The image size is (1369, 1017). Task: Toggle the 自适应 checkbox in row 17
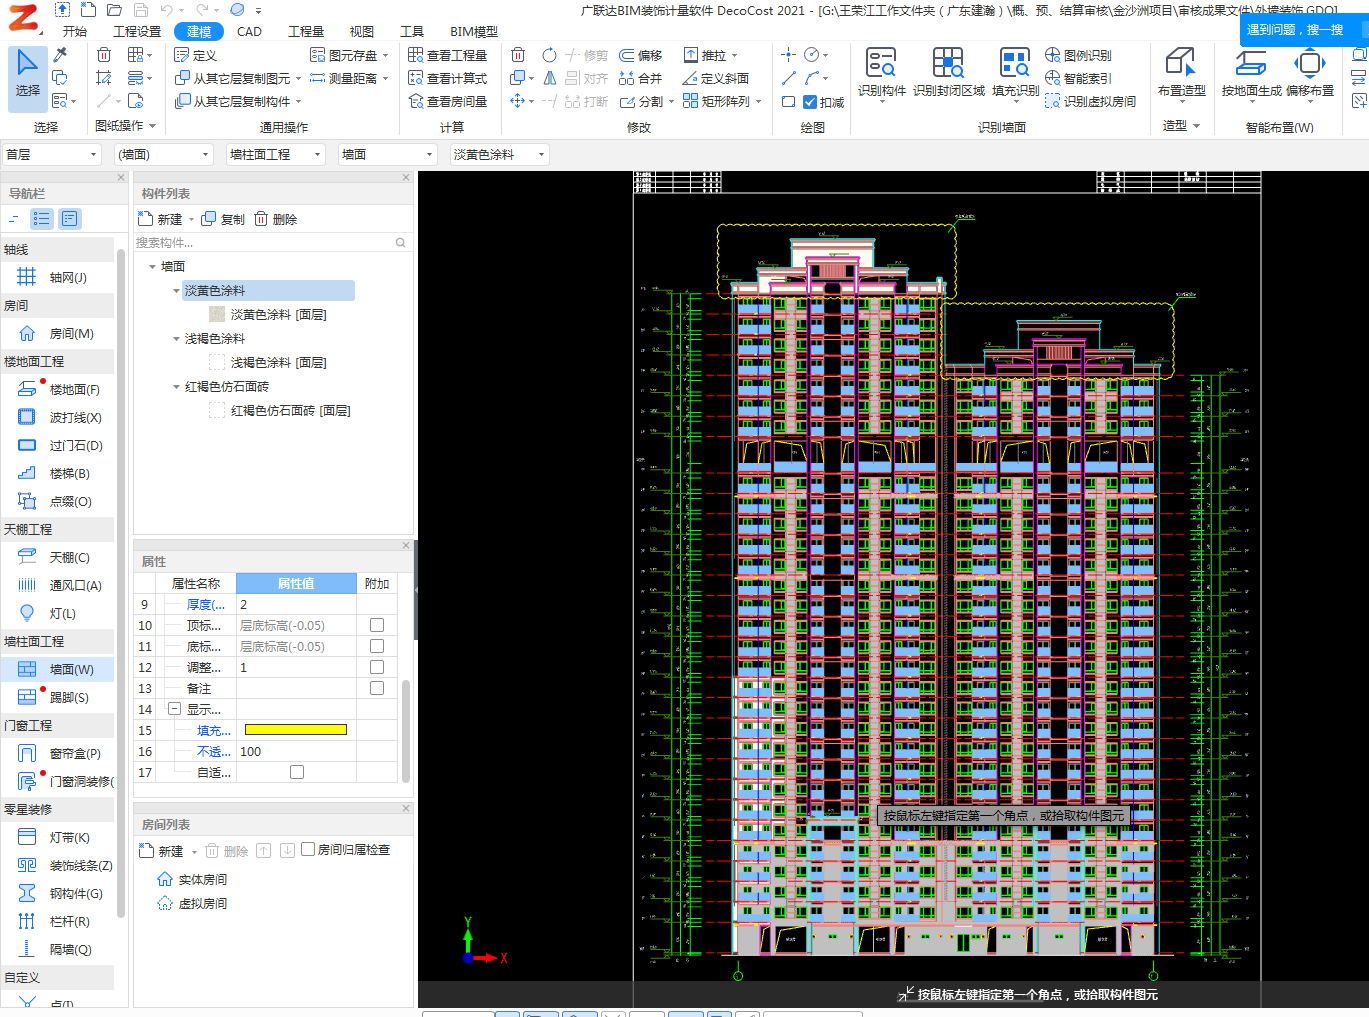click(297, 772)
